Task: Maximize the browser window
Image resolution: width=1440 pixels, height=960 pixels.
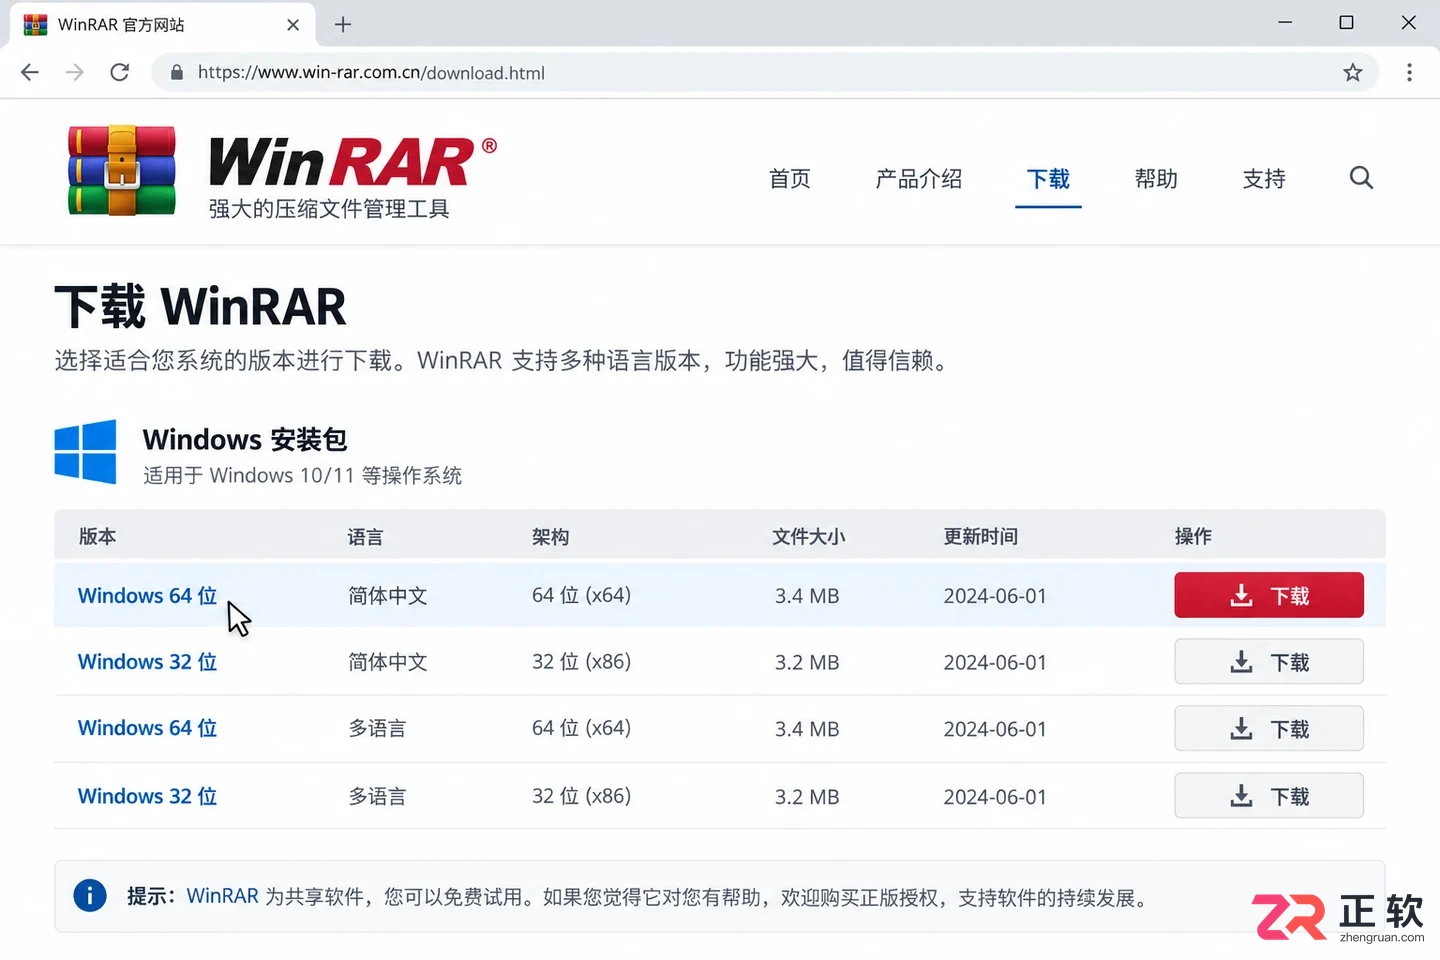Action: tap(1346, 23)
